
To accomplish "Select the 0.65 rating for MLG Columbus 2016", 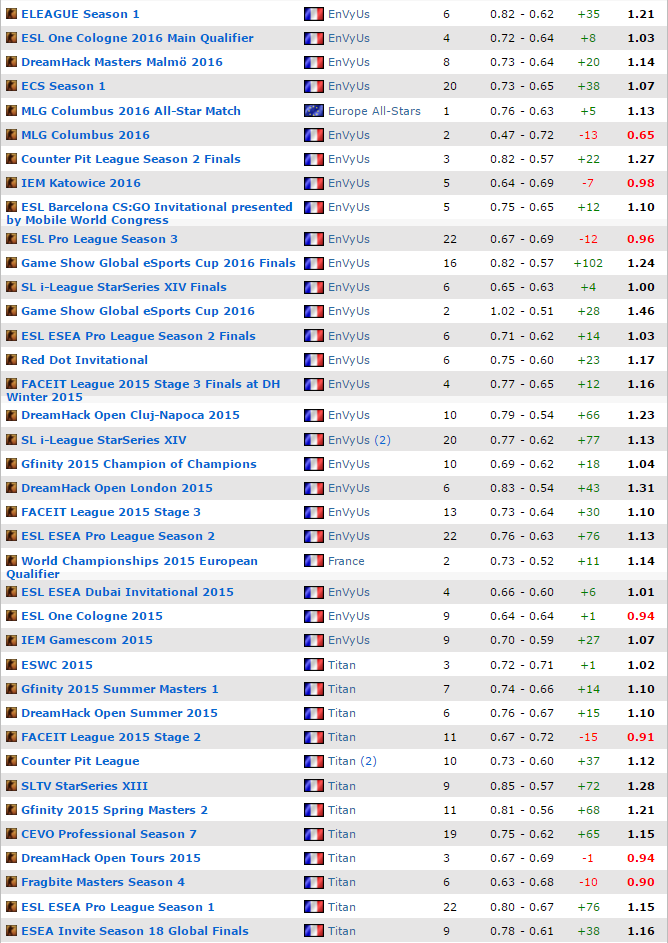I will [x=640, y=135].
